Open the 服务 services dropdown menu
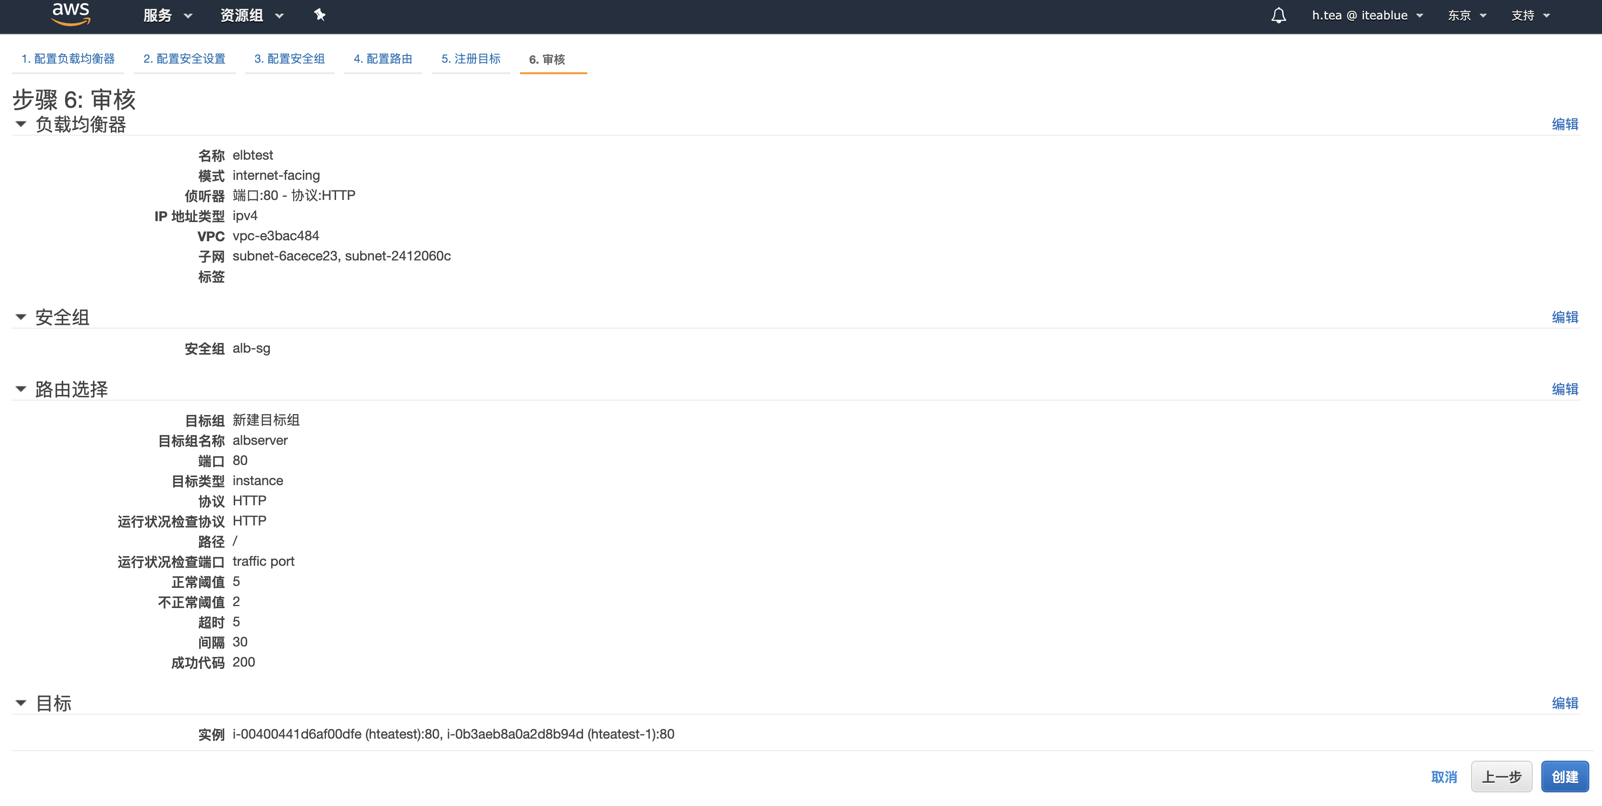This screenshot has width=1602, height=806. click(x=167, y=16)
